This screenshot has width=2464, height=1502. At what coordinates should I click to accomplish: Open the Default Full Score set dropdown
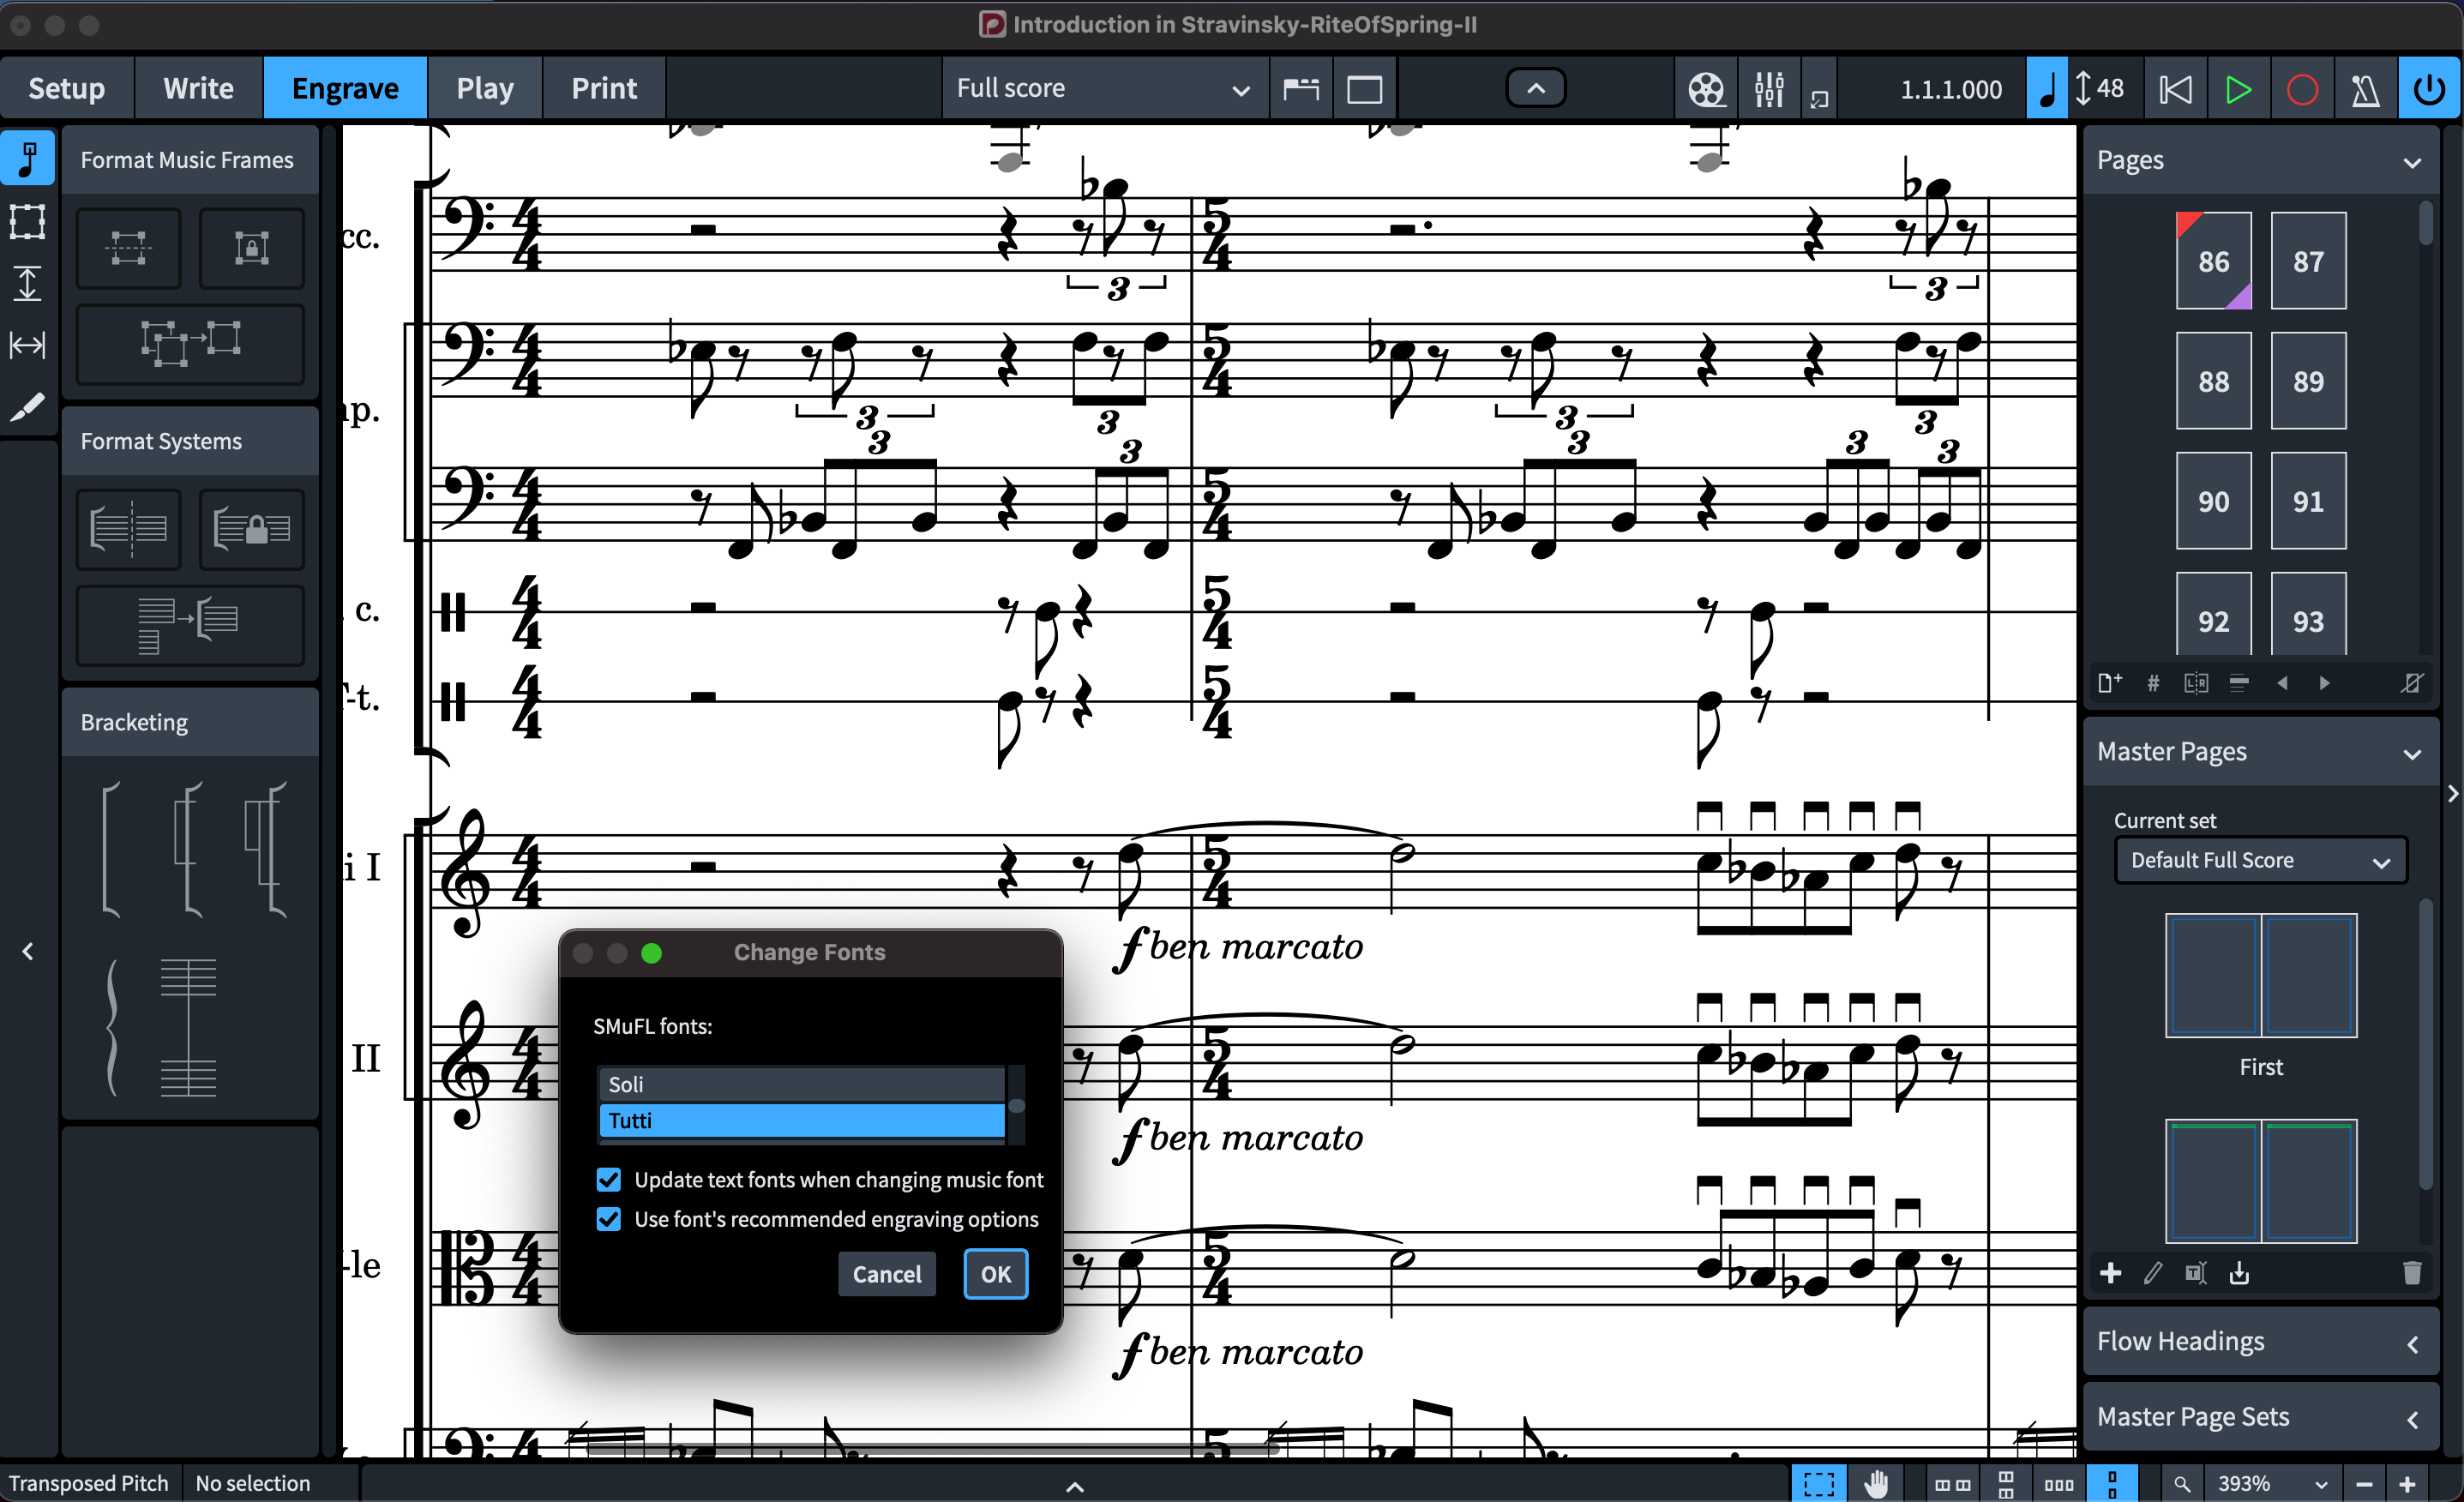click(2259, 861)
